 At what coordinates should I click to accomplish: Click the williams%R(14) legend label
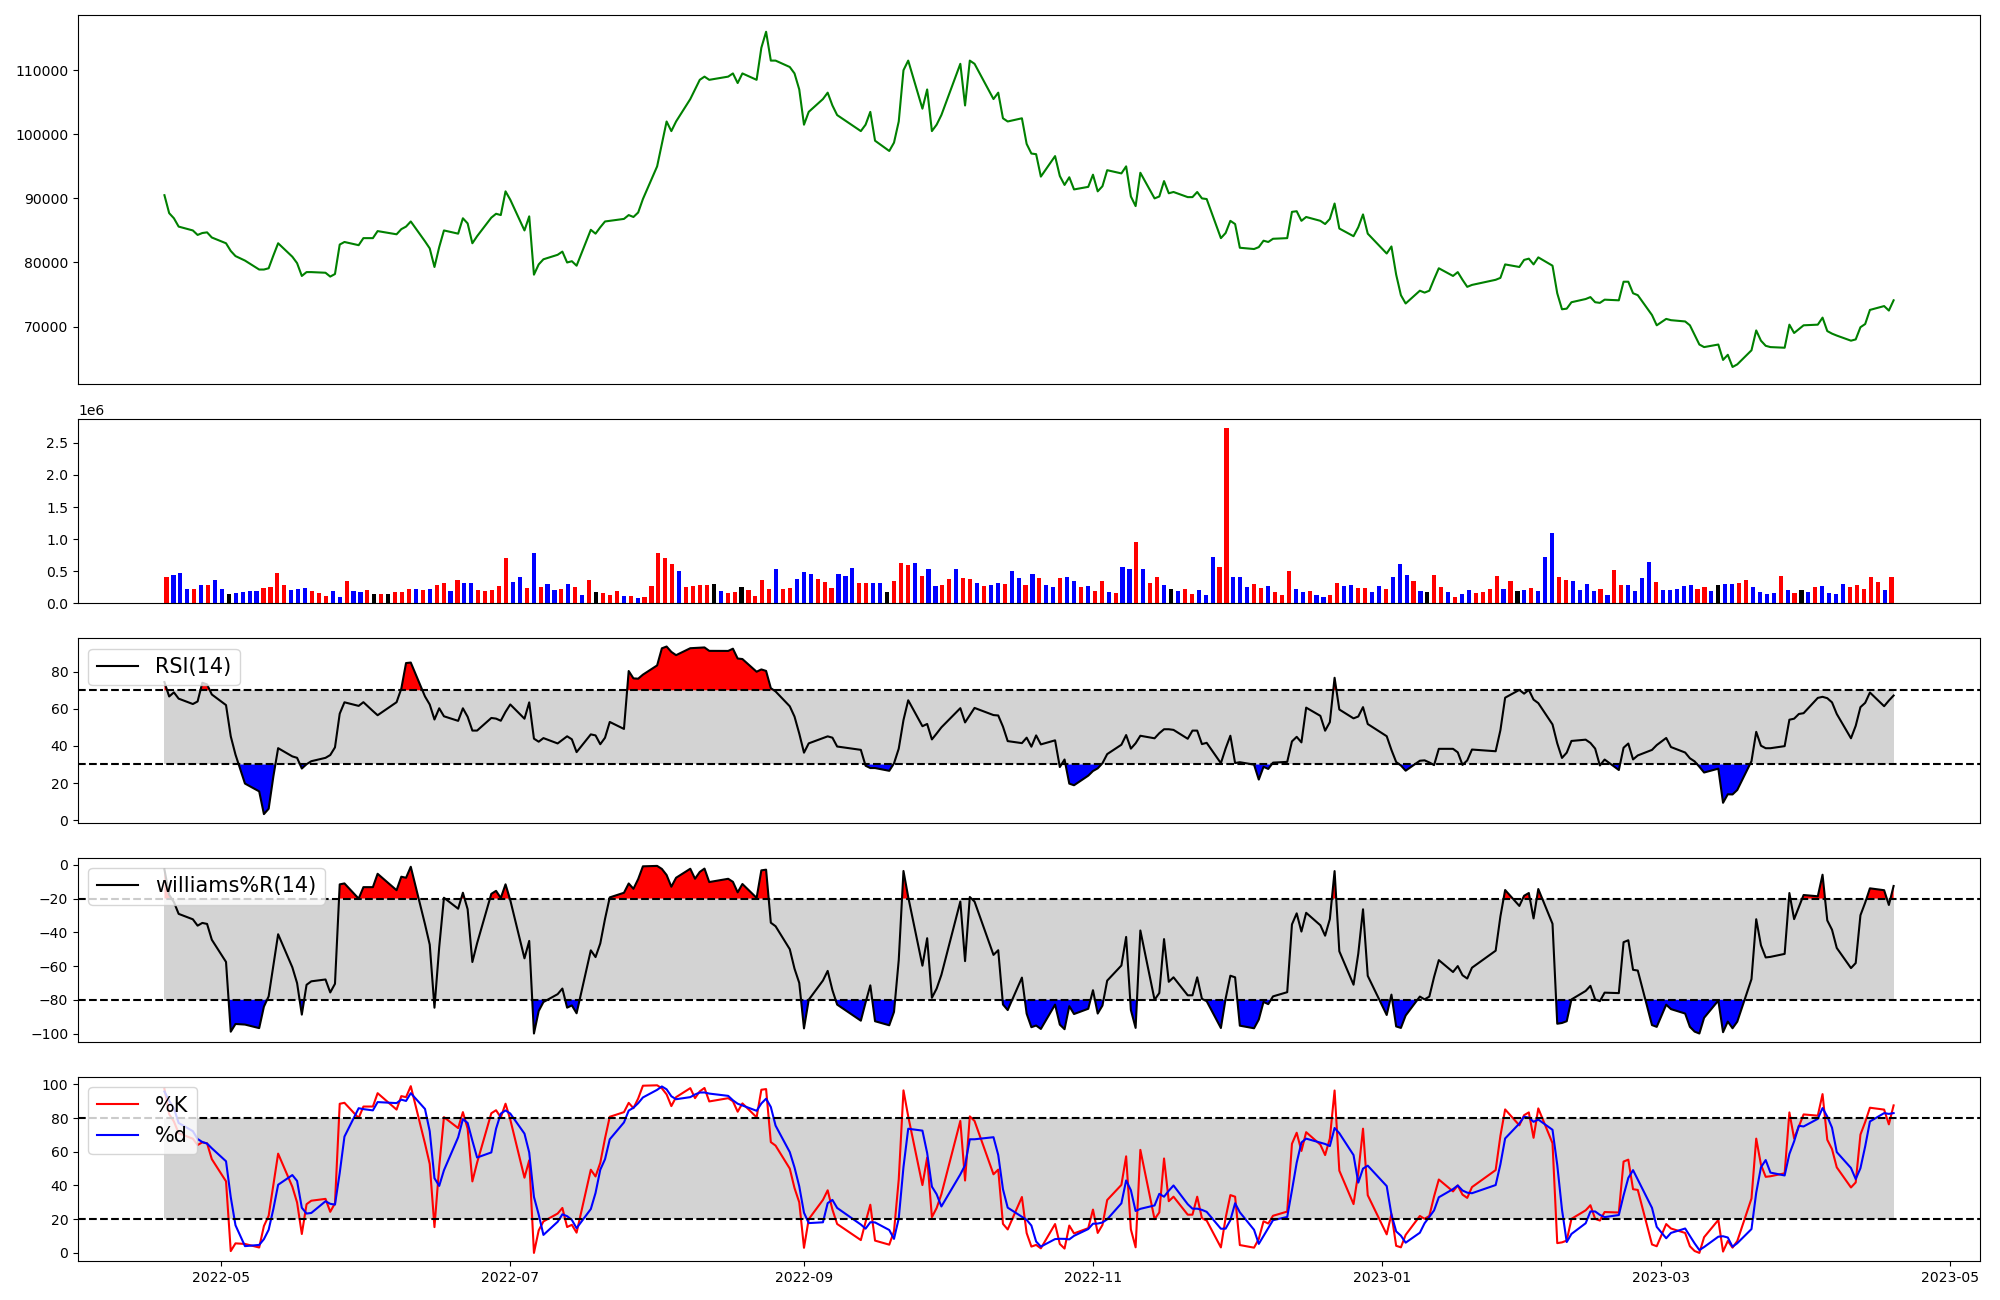[x=235, y=885]
